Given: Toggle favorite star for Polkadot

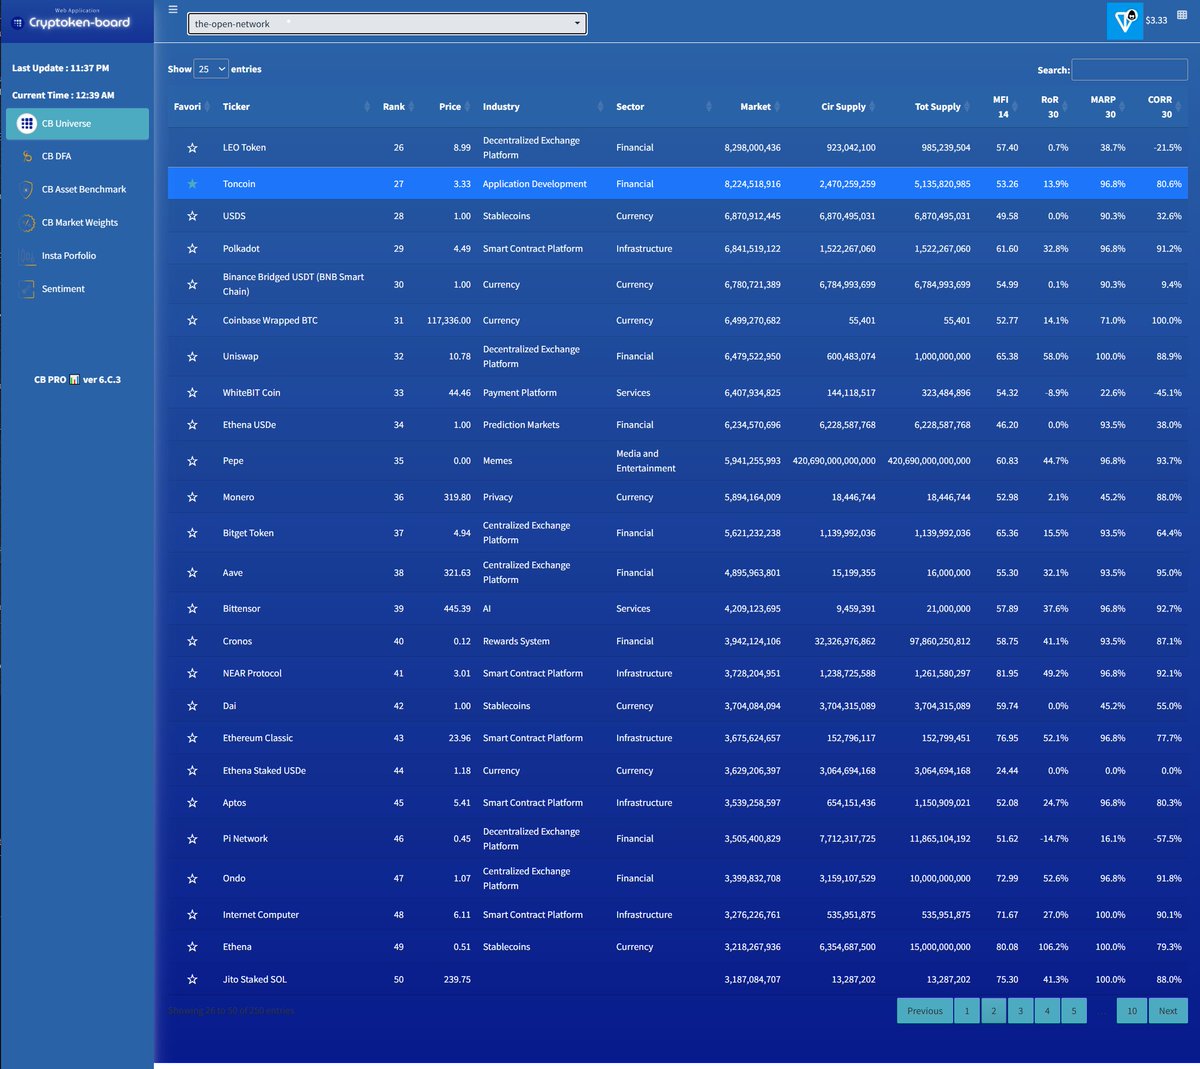Looking at the screenshot, I should click(192, 249).
